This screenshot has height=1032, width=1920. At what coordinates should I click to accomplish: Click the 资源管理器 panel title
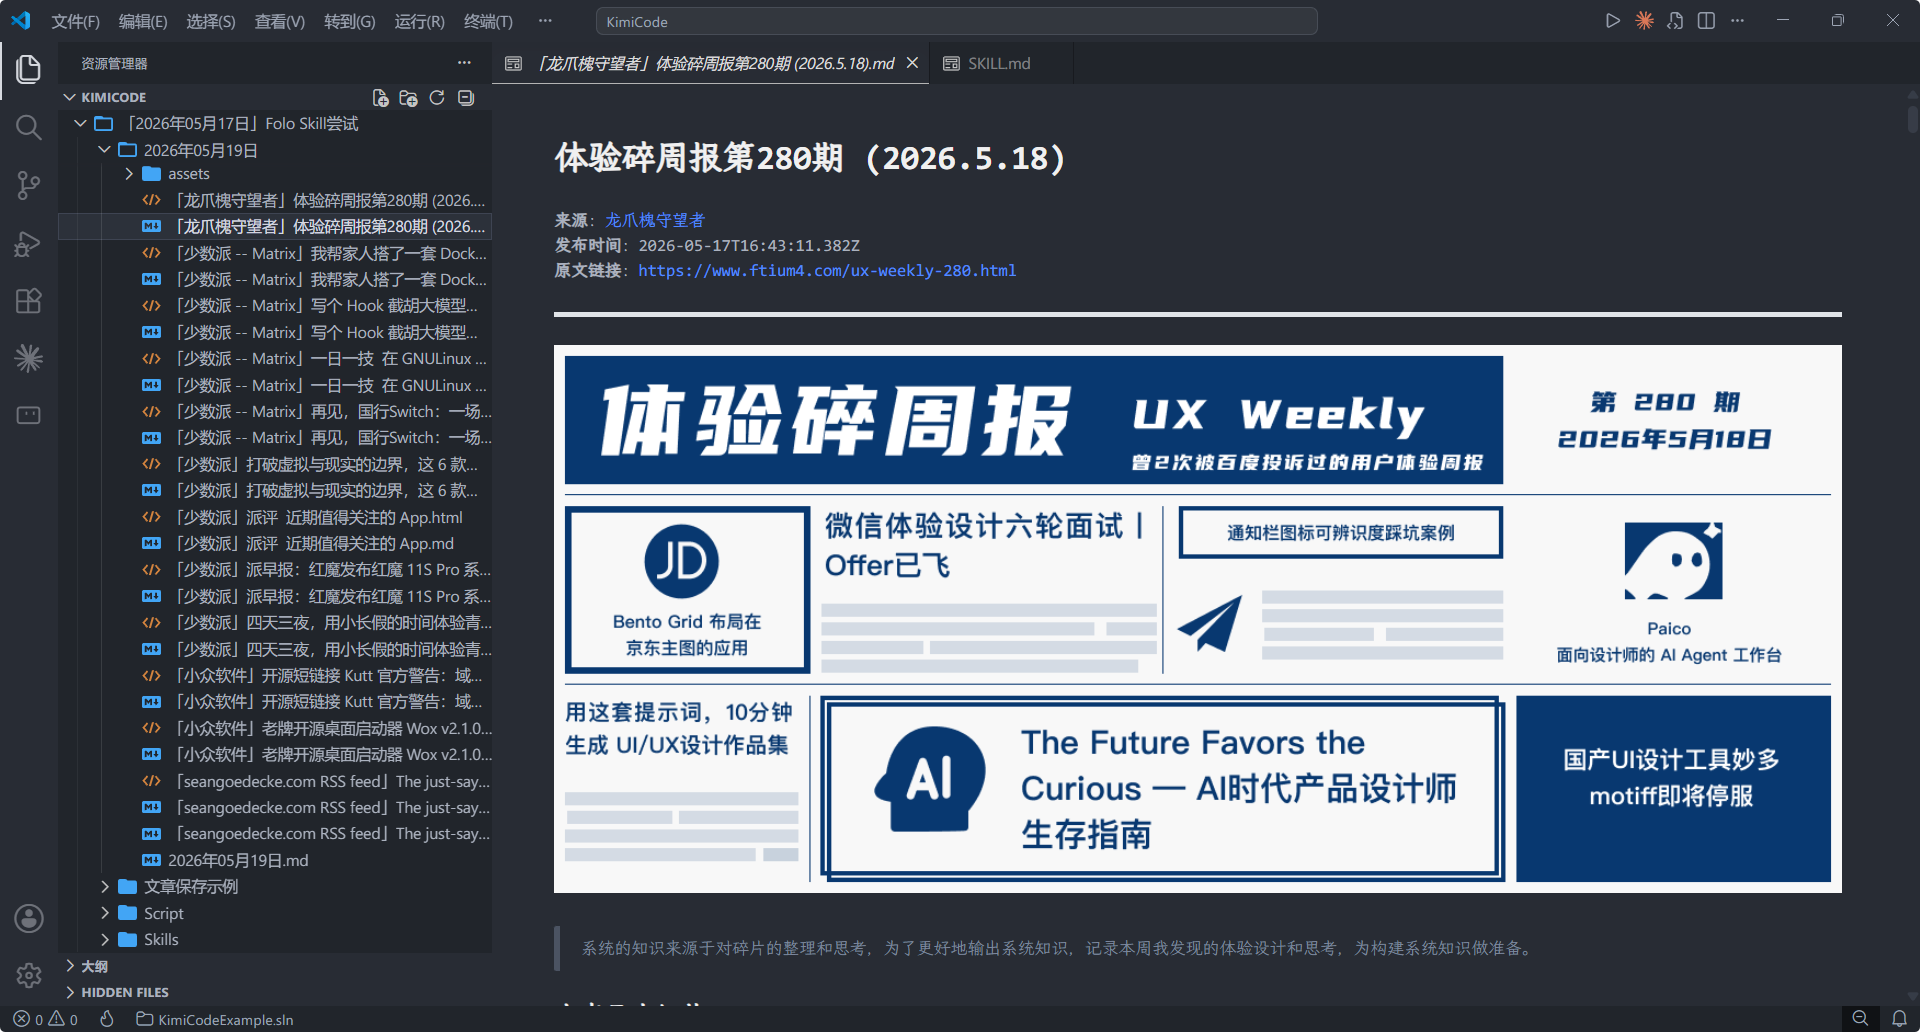[114, 63]
